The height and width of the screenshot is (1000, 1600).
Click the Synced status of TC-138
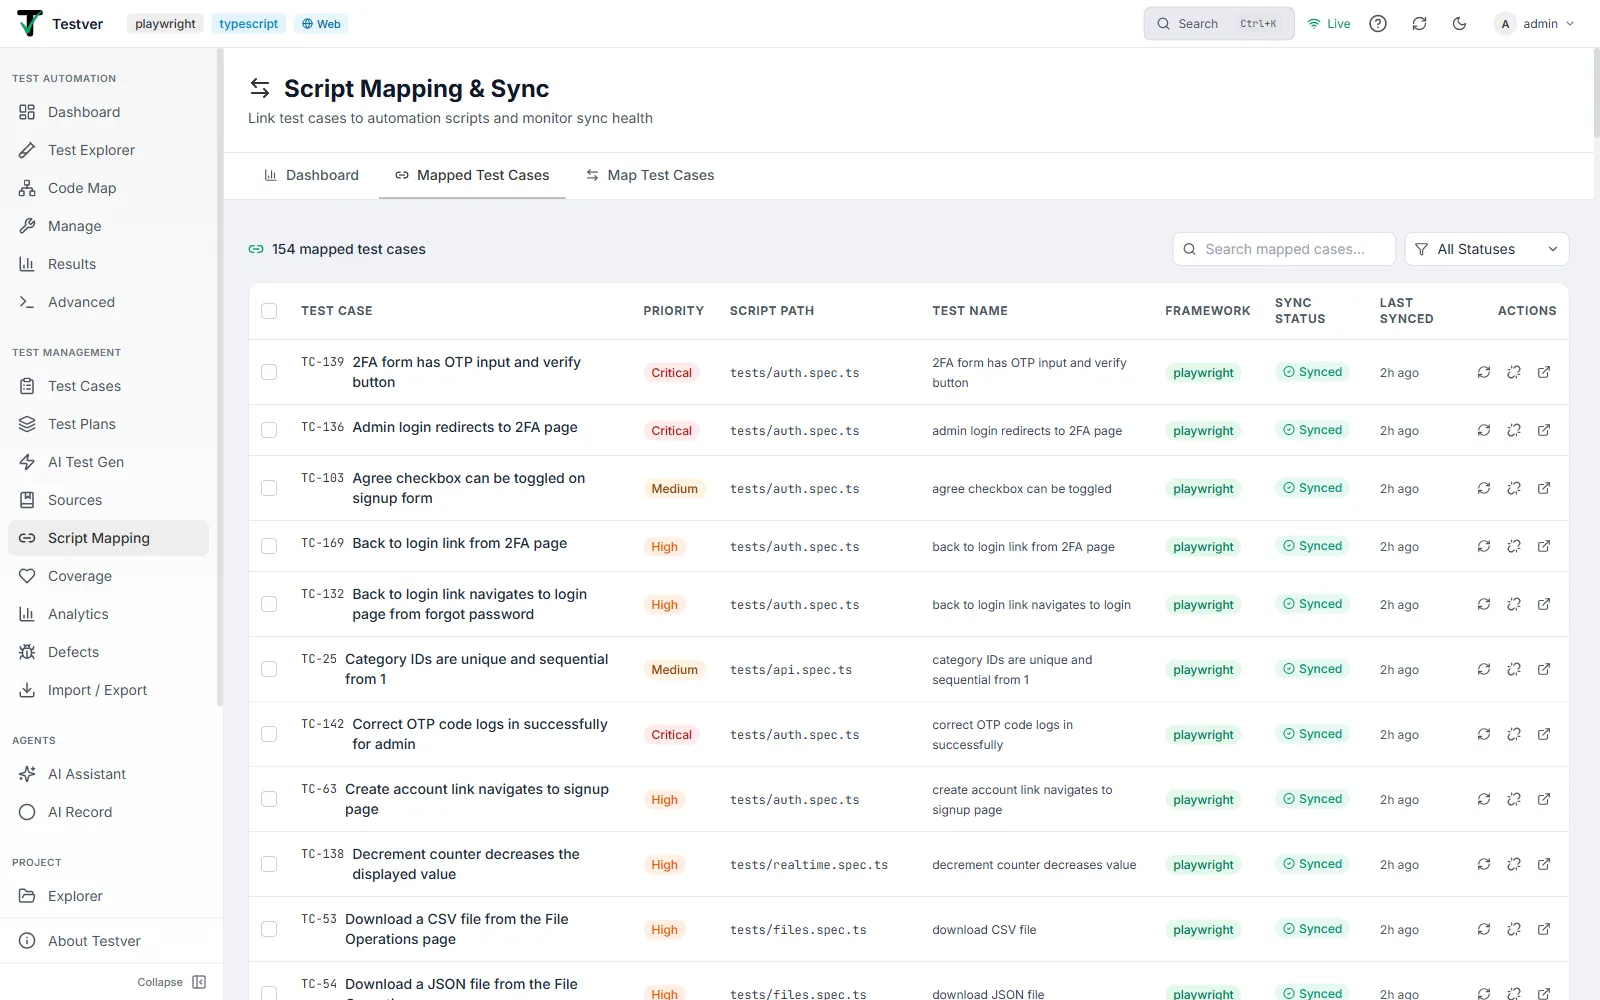(1313, 864)
